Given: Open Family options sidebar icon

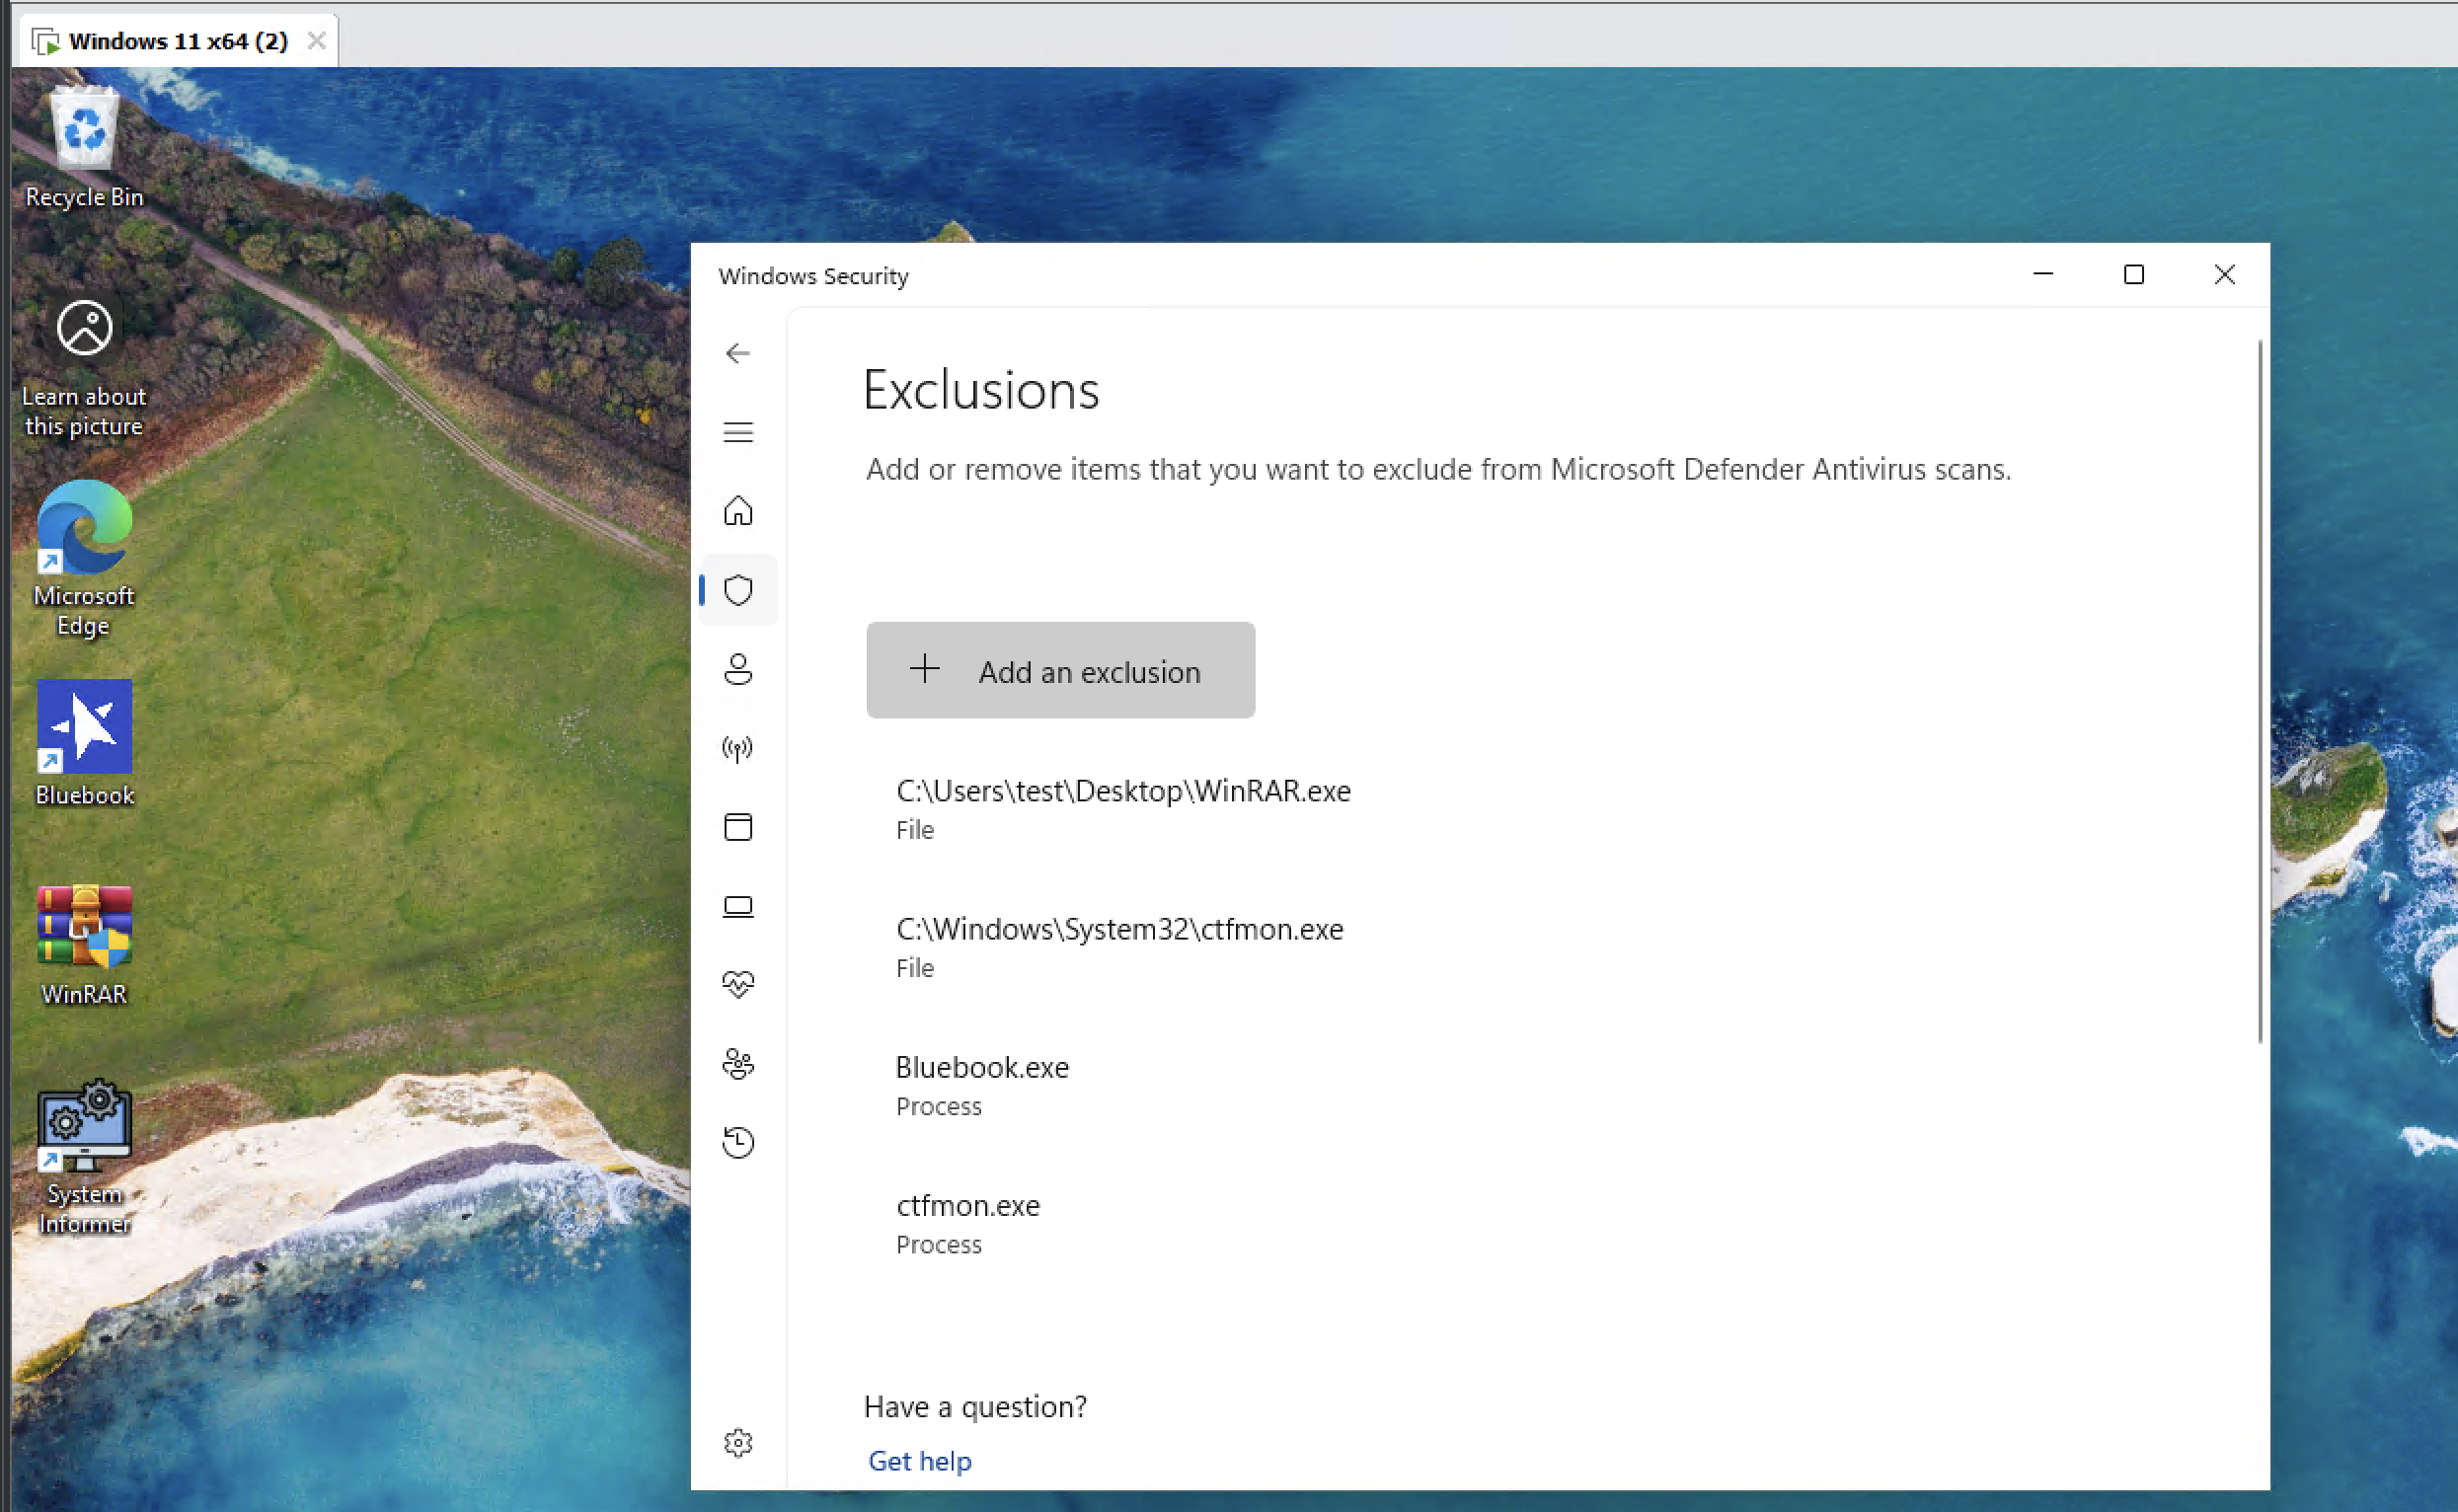Looking at the screenshot, I should (738, 1064).
